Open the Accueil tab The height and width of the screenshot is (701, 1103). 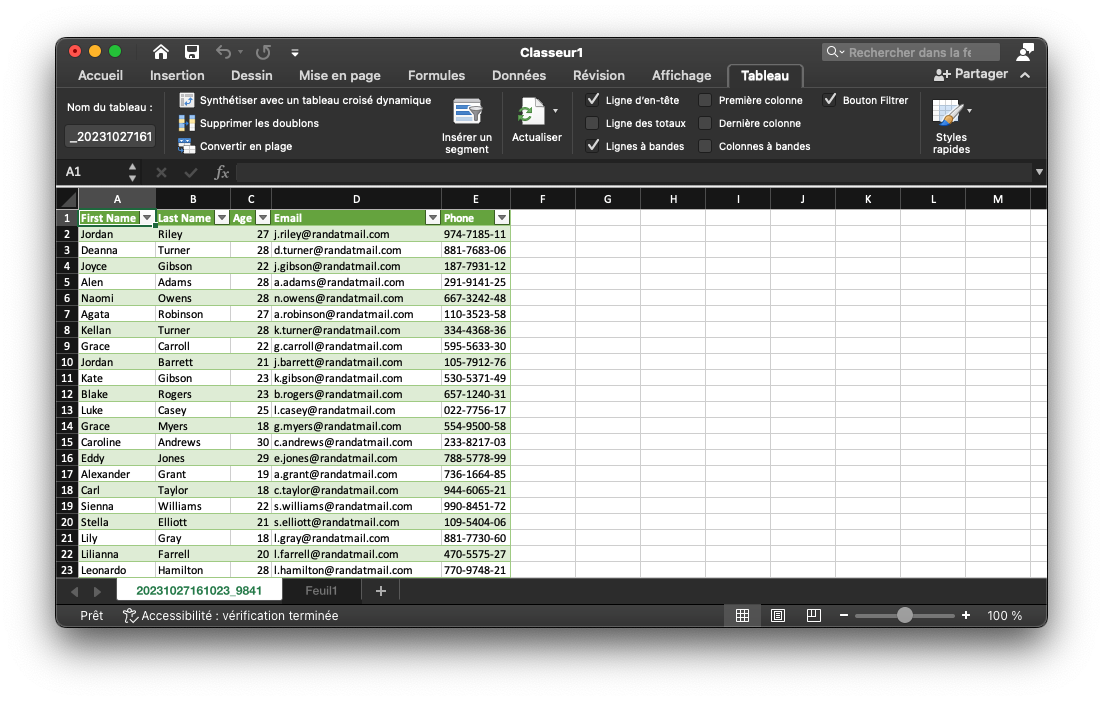coord(101,75)
